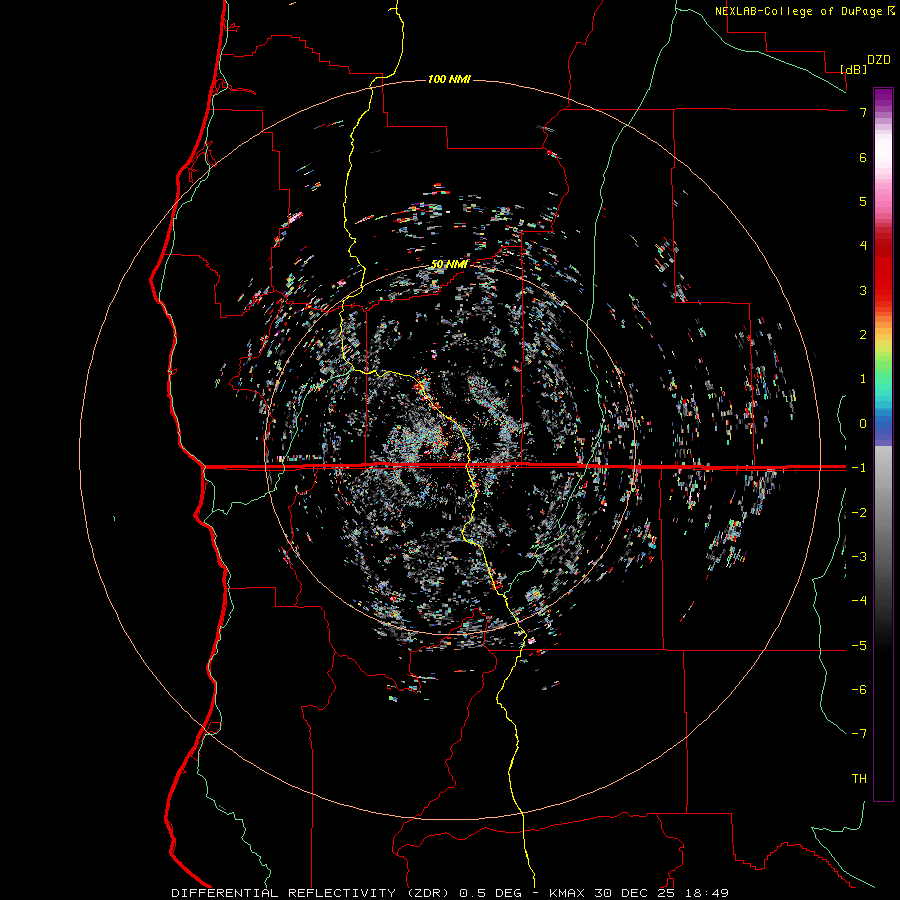Click the 7 value on the color scale

(863, 112)
